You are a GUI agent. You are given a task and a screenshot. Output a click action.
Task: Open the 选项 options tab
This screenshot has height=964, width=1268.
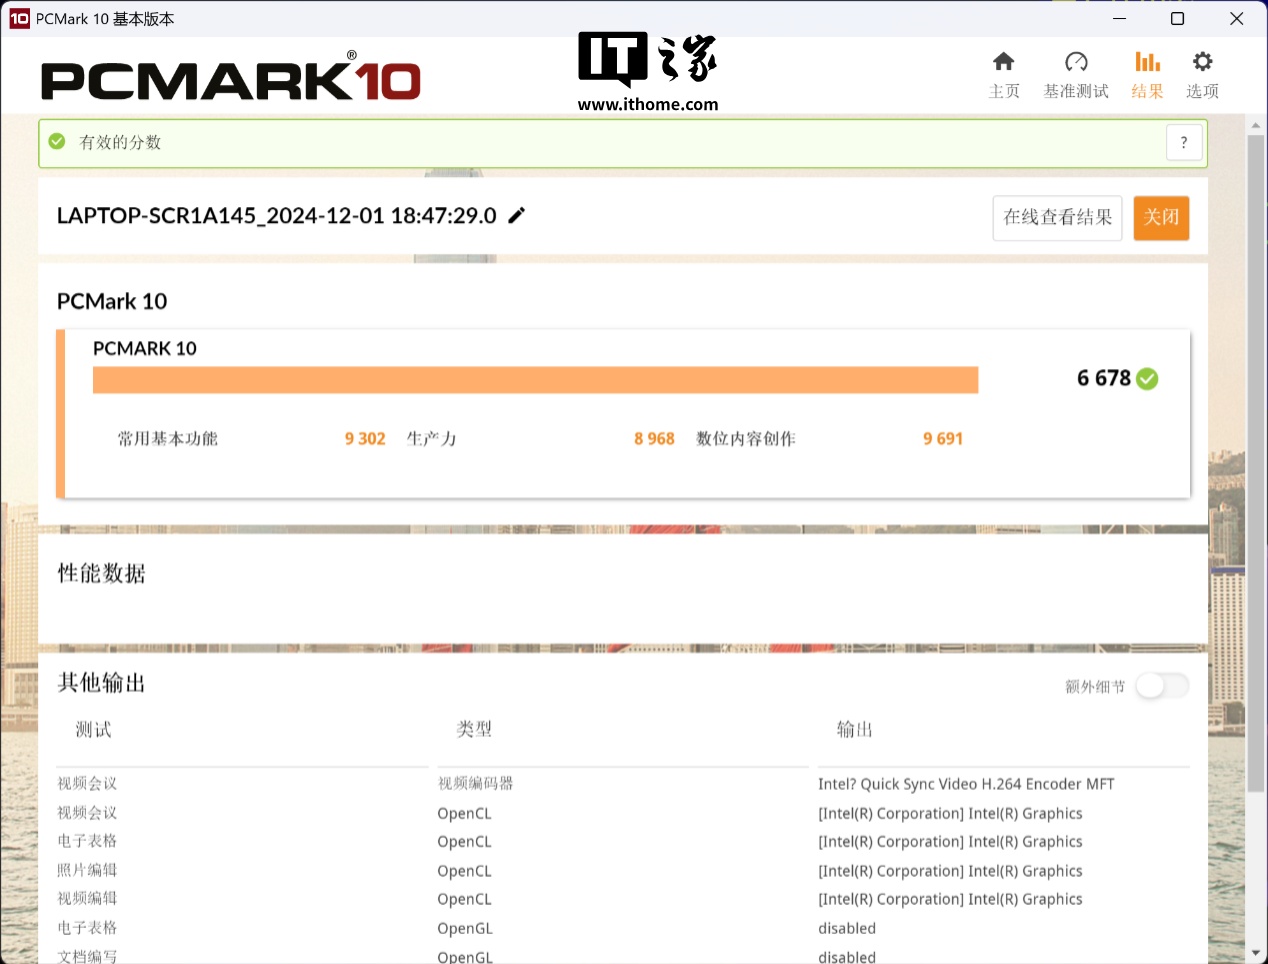coord(1202,76)
